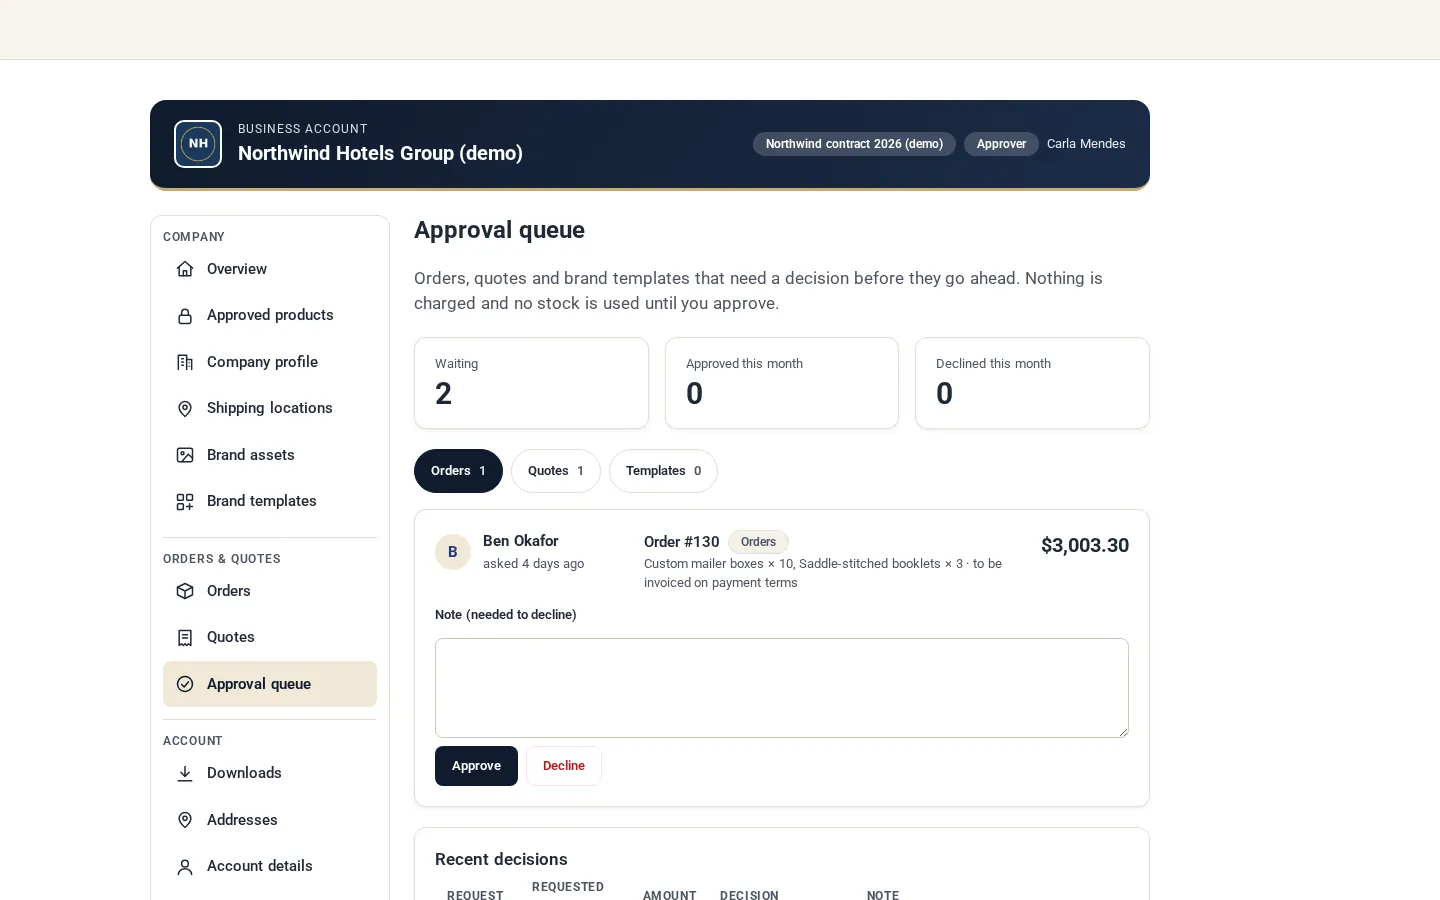Open Brand templates page
Screen dimensions: 1440x900
(x=270, y=501)
